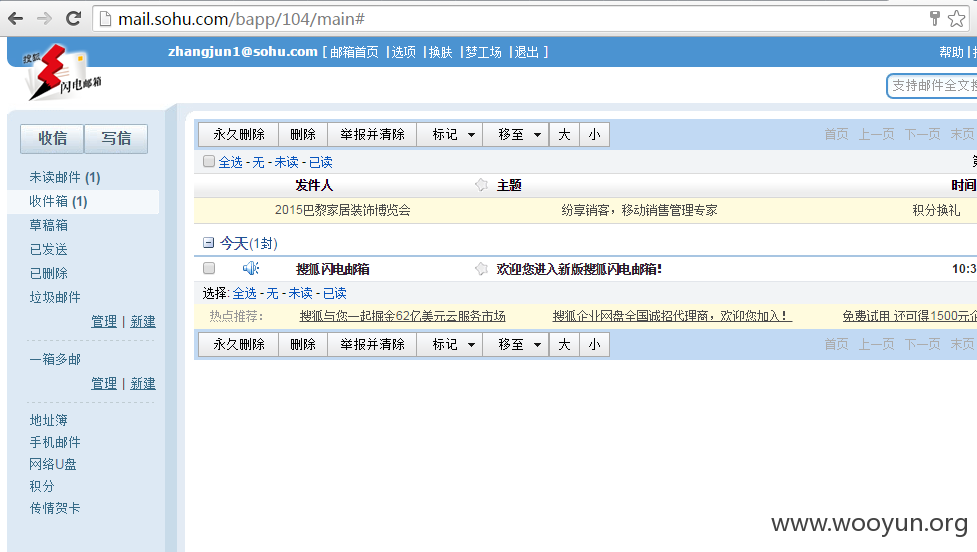Open ad 纷享销客，移动销售管理专家
Image resolution: width=977 pixels, height=552 pixels.
[639, 211]
